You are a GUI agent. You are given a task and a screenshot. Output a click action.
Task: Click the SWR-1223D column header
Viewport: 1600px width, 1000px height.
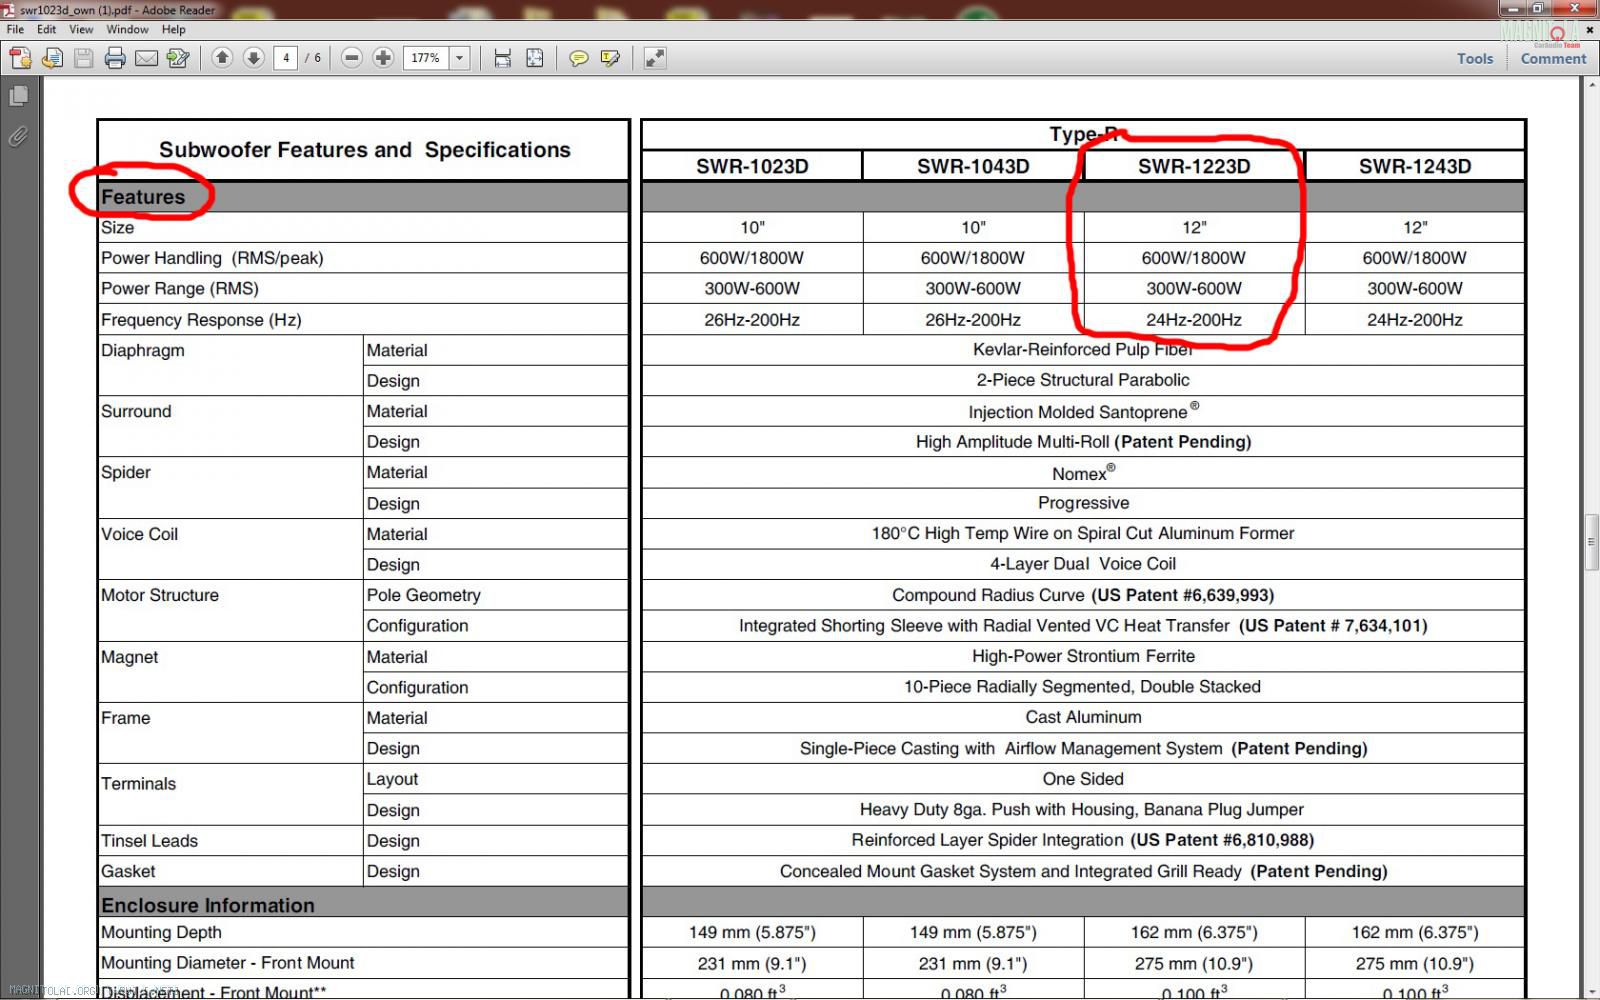pyautogui.click(x=1194, y=166)
